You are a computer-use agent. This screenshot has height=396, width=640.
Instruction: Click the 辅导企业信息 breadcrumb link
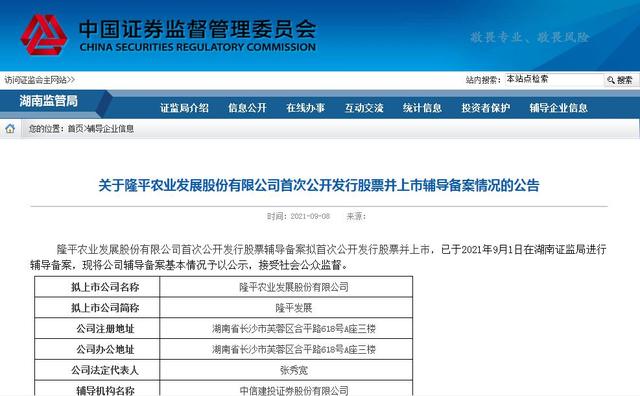(x=110, y=129)
